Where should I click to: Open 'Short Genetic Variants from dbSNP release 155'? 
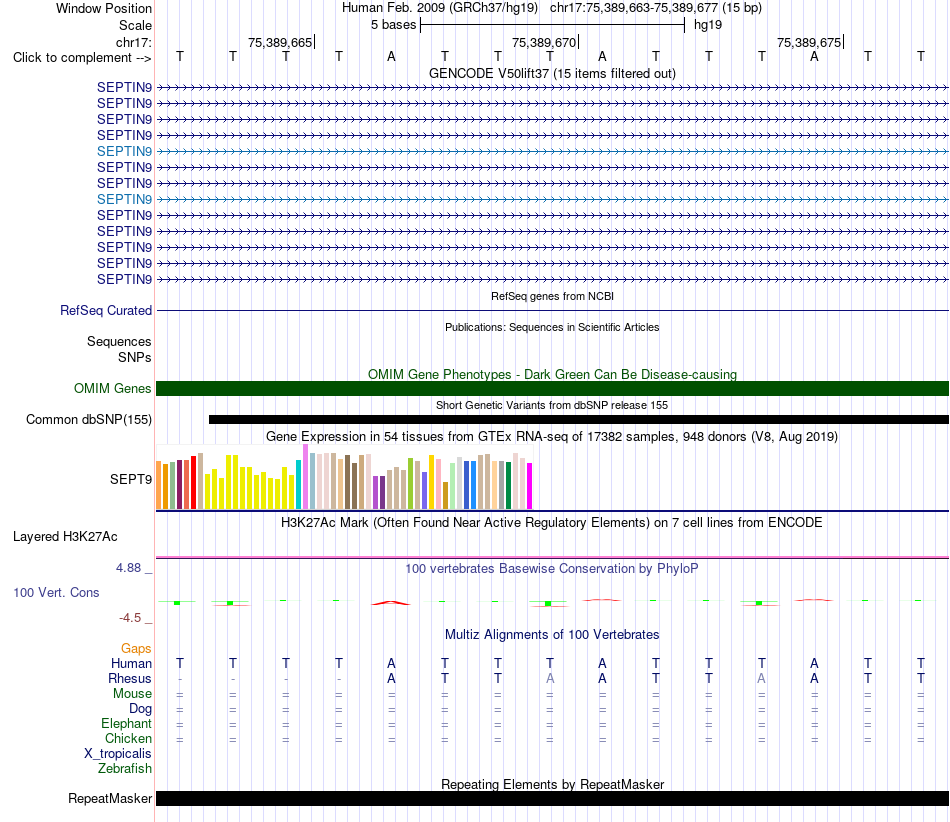click(552, 405)
